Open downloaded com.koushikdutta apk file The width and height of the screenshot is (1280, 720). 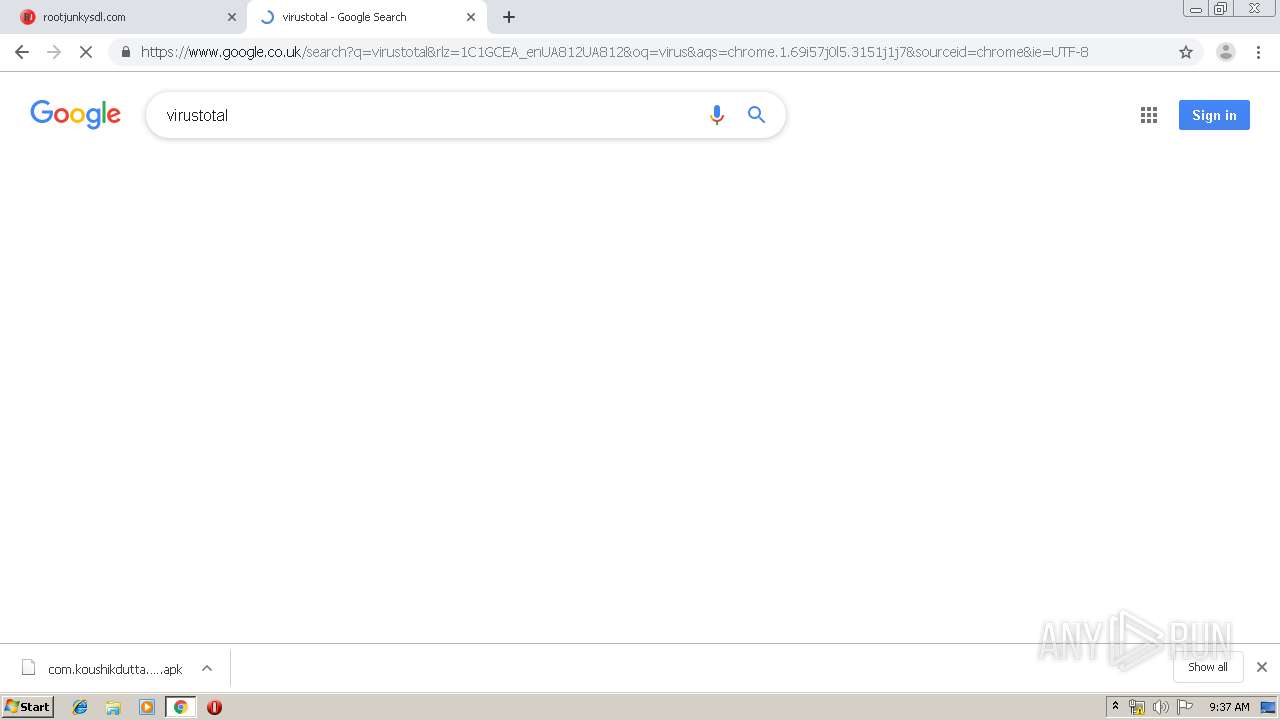click(x=103, y=669)
